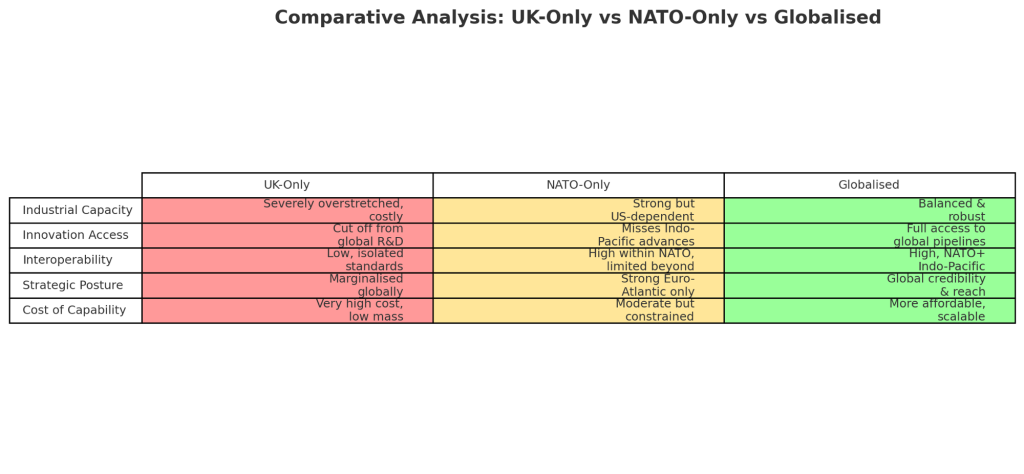Select the Interoperability row label
Image resolution: width=1024 pixels, height=474 pixels.
(76, 260)
